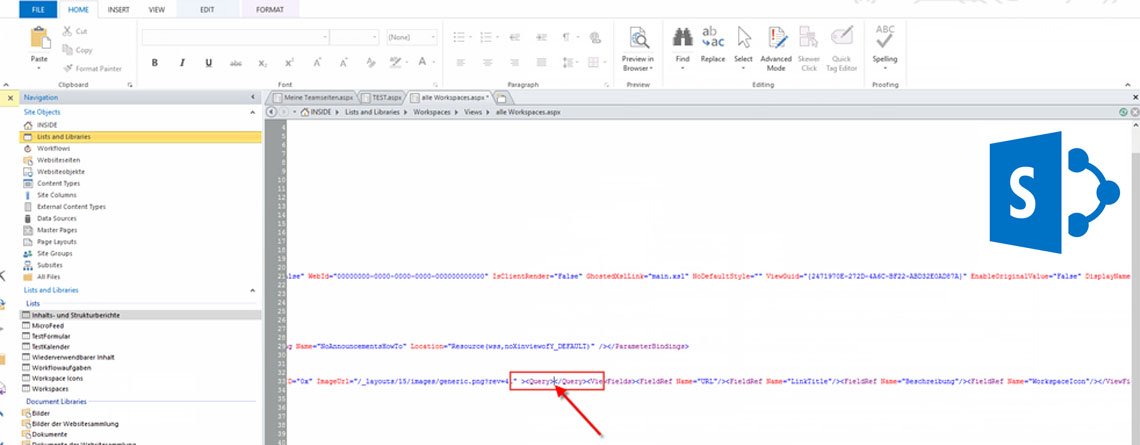Image resolution: width=1140 pixels, height=445 pixels.
Task: Toggle Strikethrough formatting
Action: tap(236, 63)
